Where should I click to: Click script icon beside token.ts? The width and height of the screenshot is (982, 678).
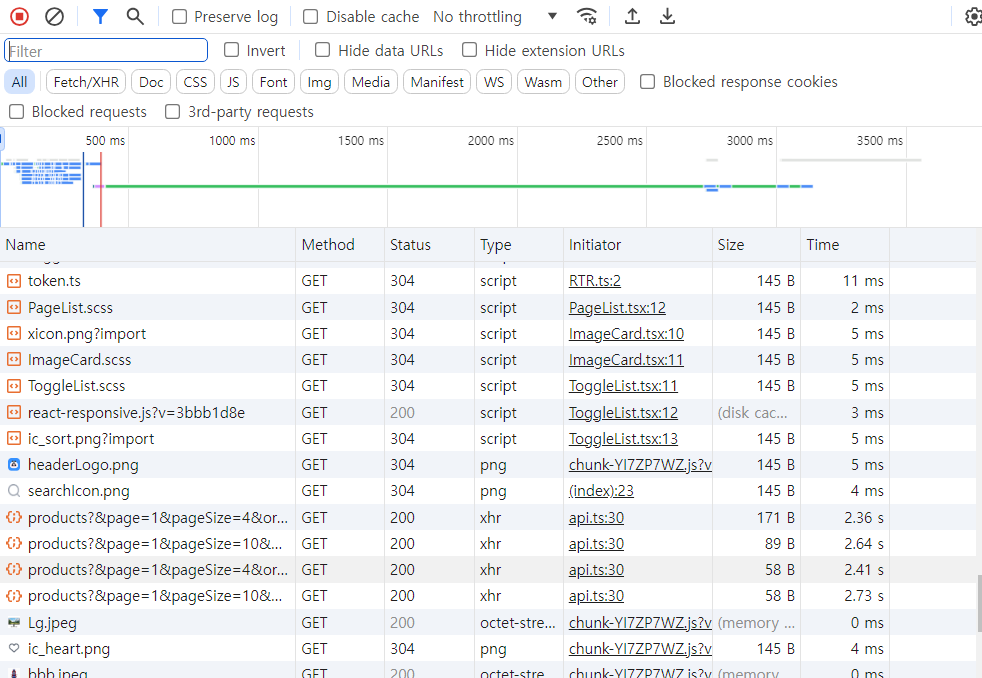click(14, 281)
